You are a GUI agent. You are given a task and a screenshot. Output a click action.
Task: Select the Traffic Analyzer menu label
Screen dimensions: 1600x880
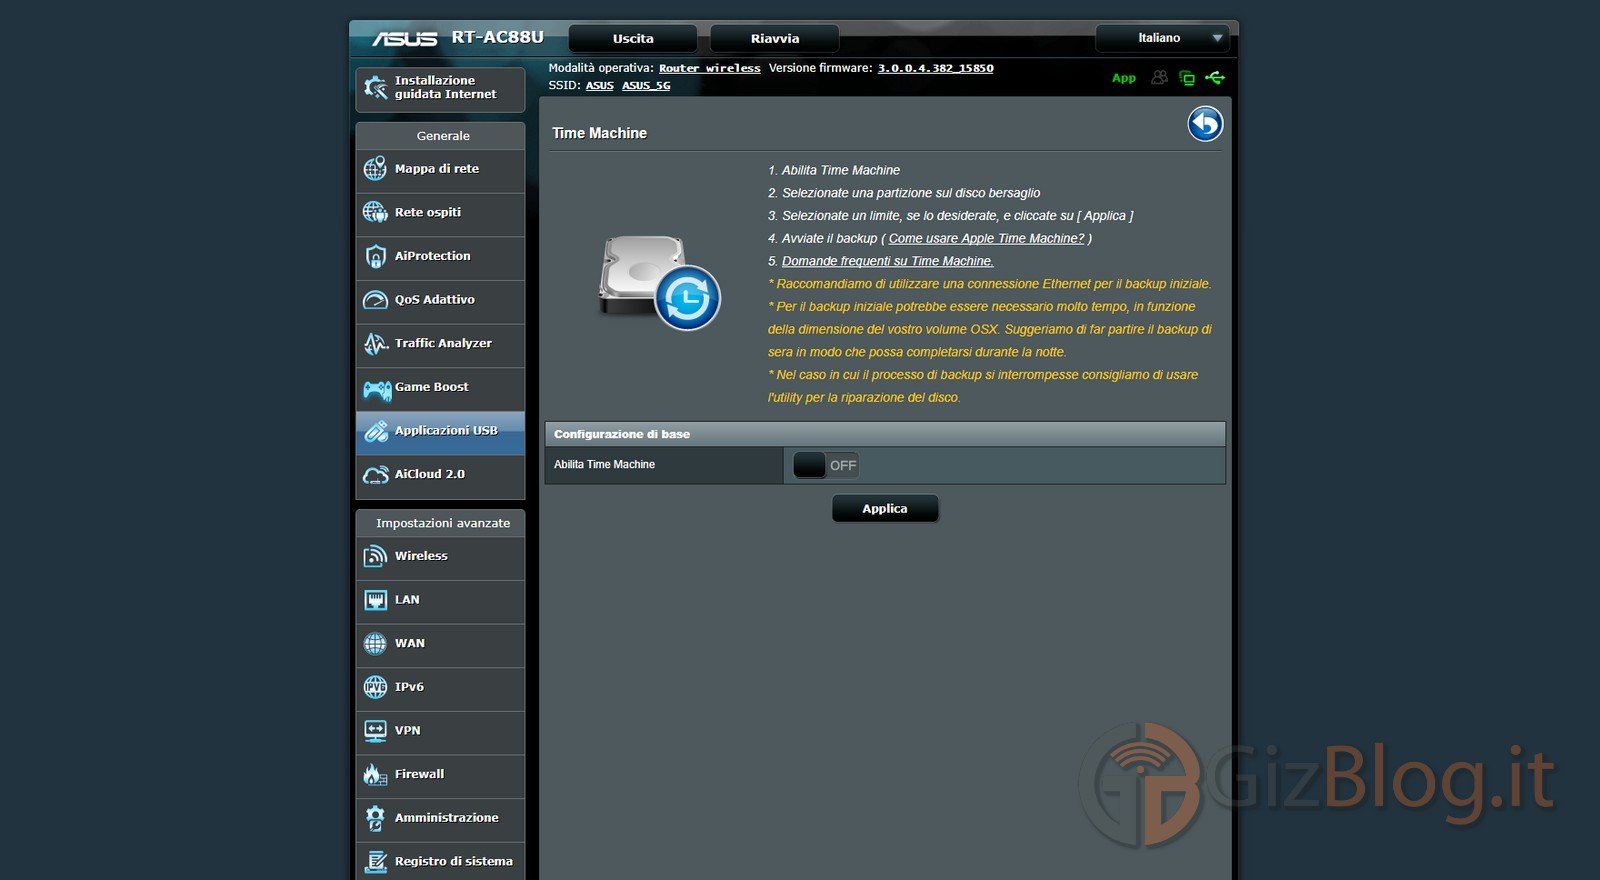(443, 343)
